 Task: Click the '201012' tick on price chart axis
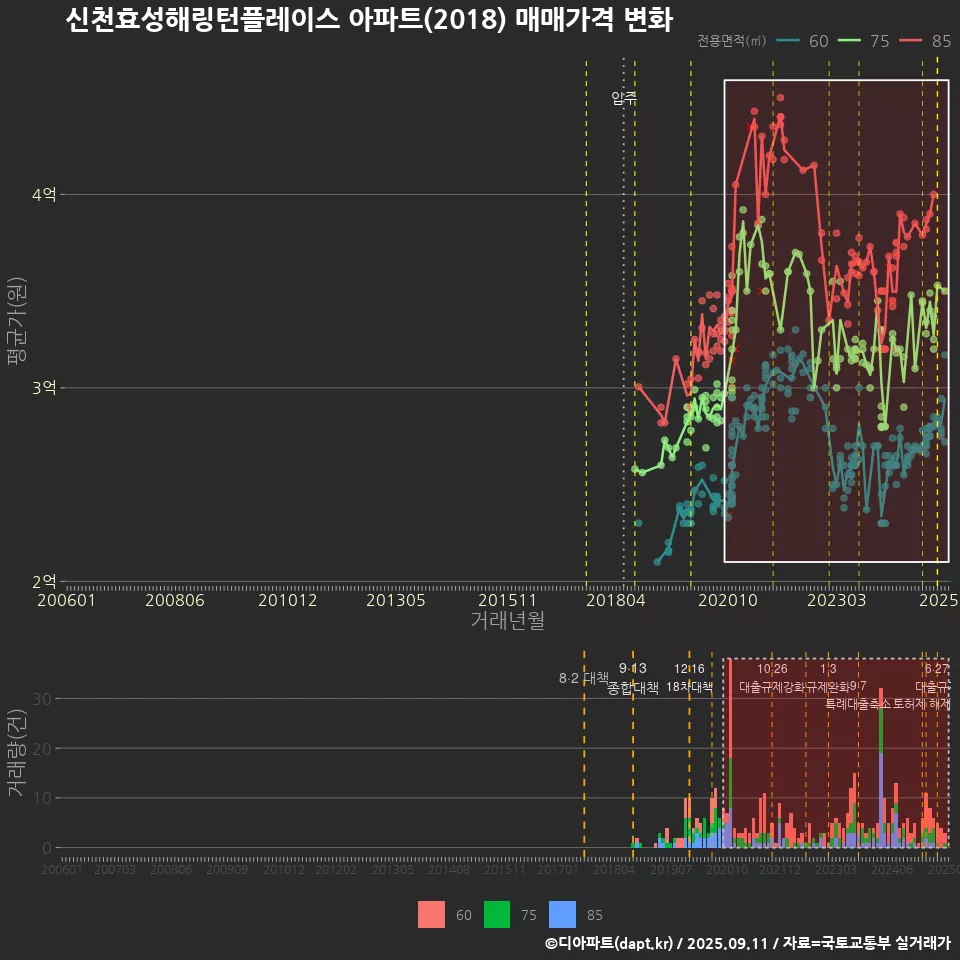287,600
